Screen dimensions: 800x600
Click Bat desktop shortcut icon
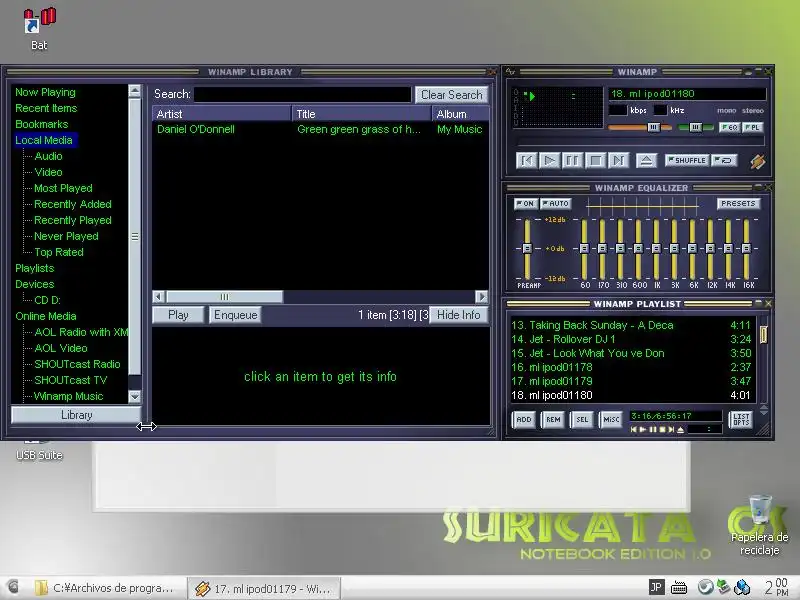(x=39, y=29)
